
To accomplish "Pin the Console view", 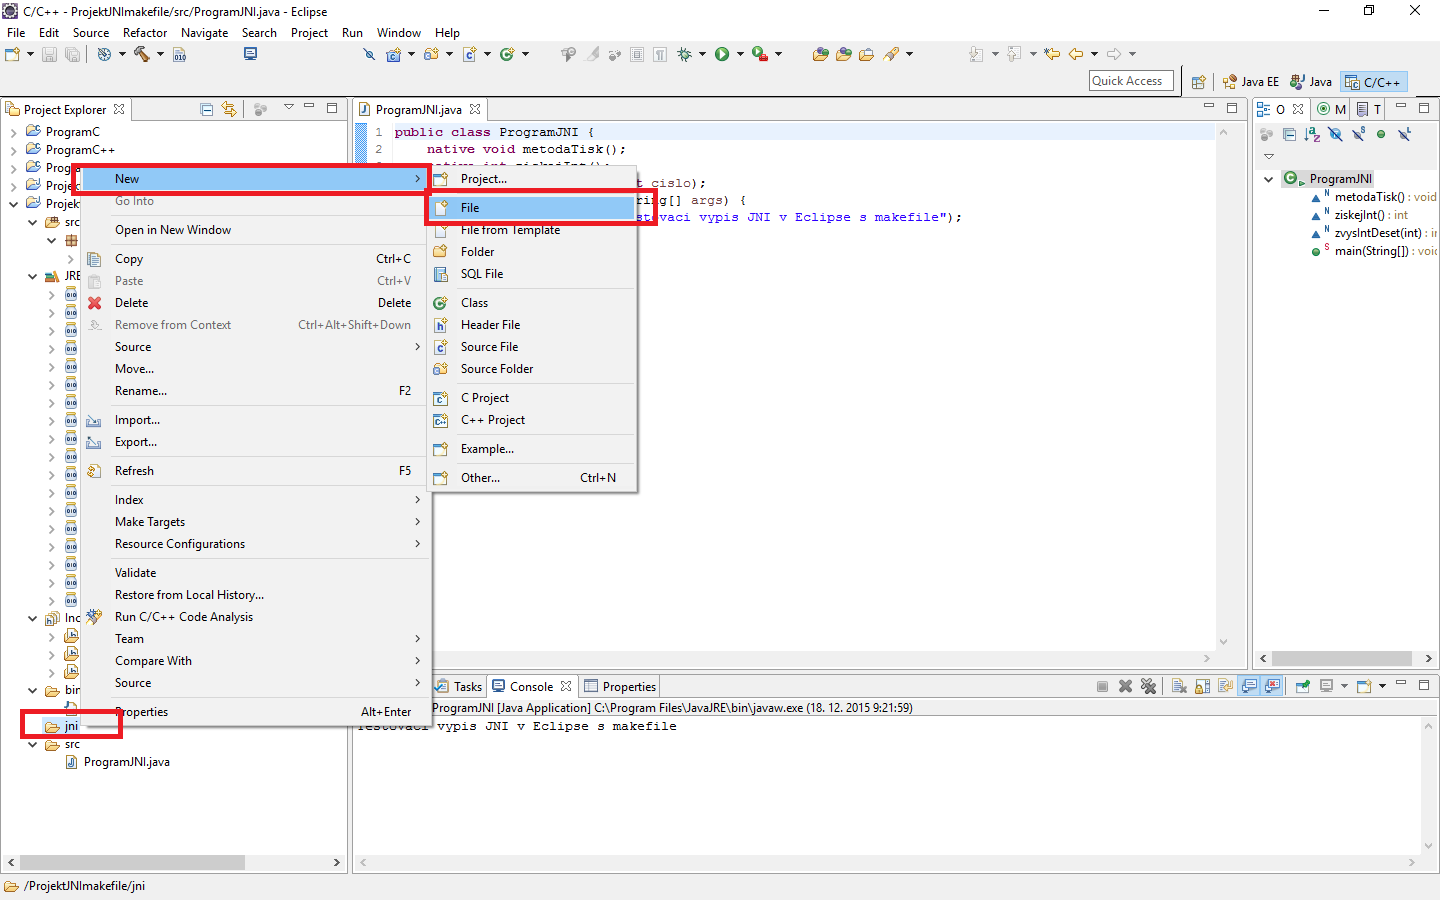I will (1303, 686).
